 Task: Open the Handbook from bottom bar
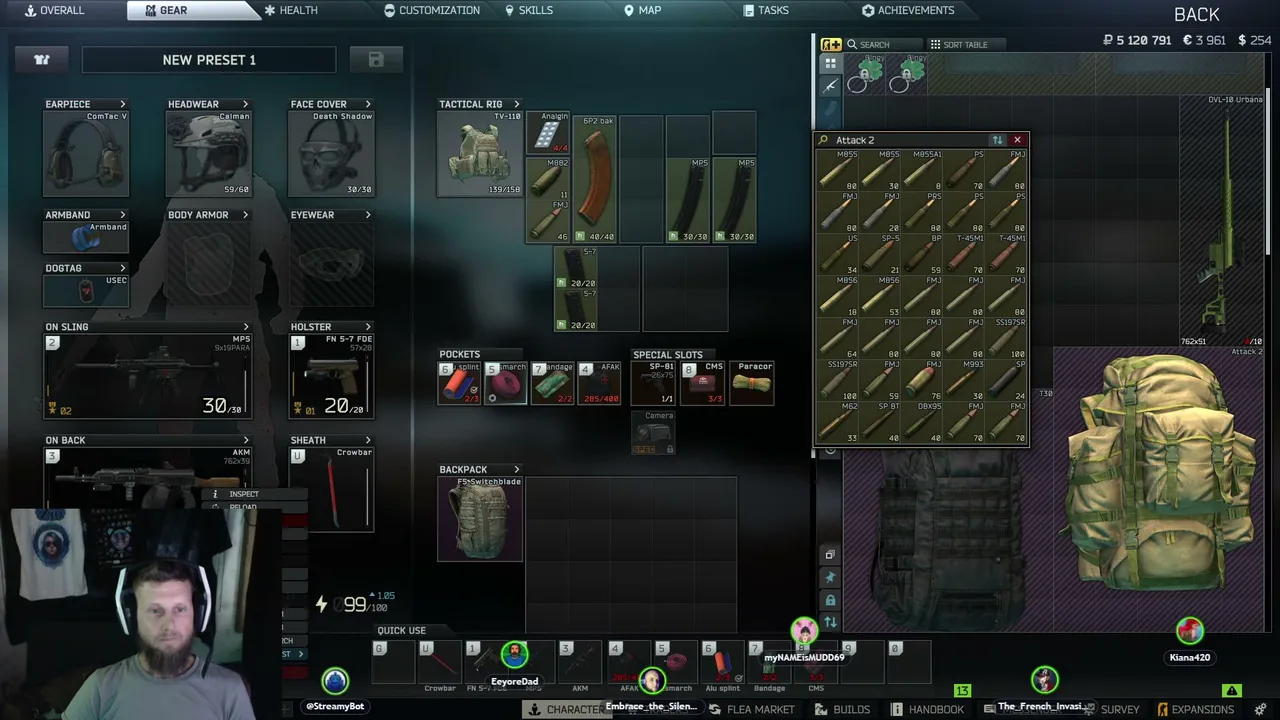click(x=928, y=710)
